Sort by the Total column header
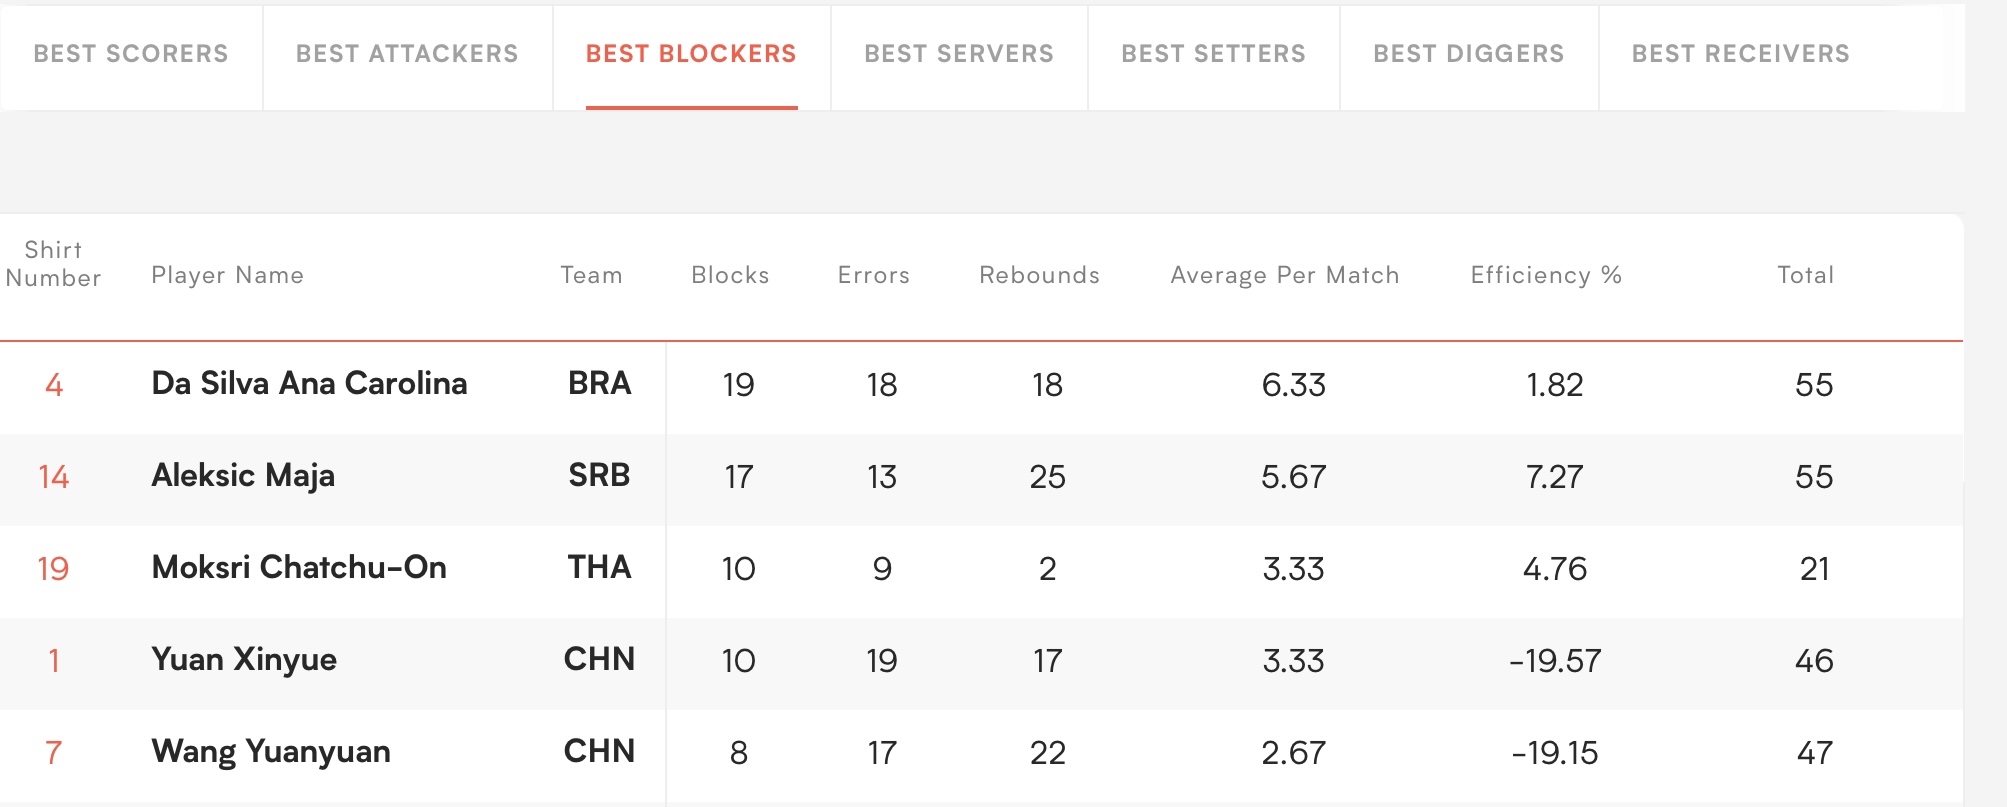Screen dimensions: 2007x807 coord(1805,275)
